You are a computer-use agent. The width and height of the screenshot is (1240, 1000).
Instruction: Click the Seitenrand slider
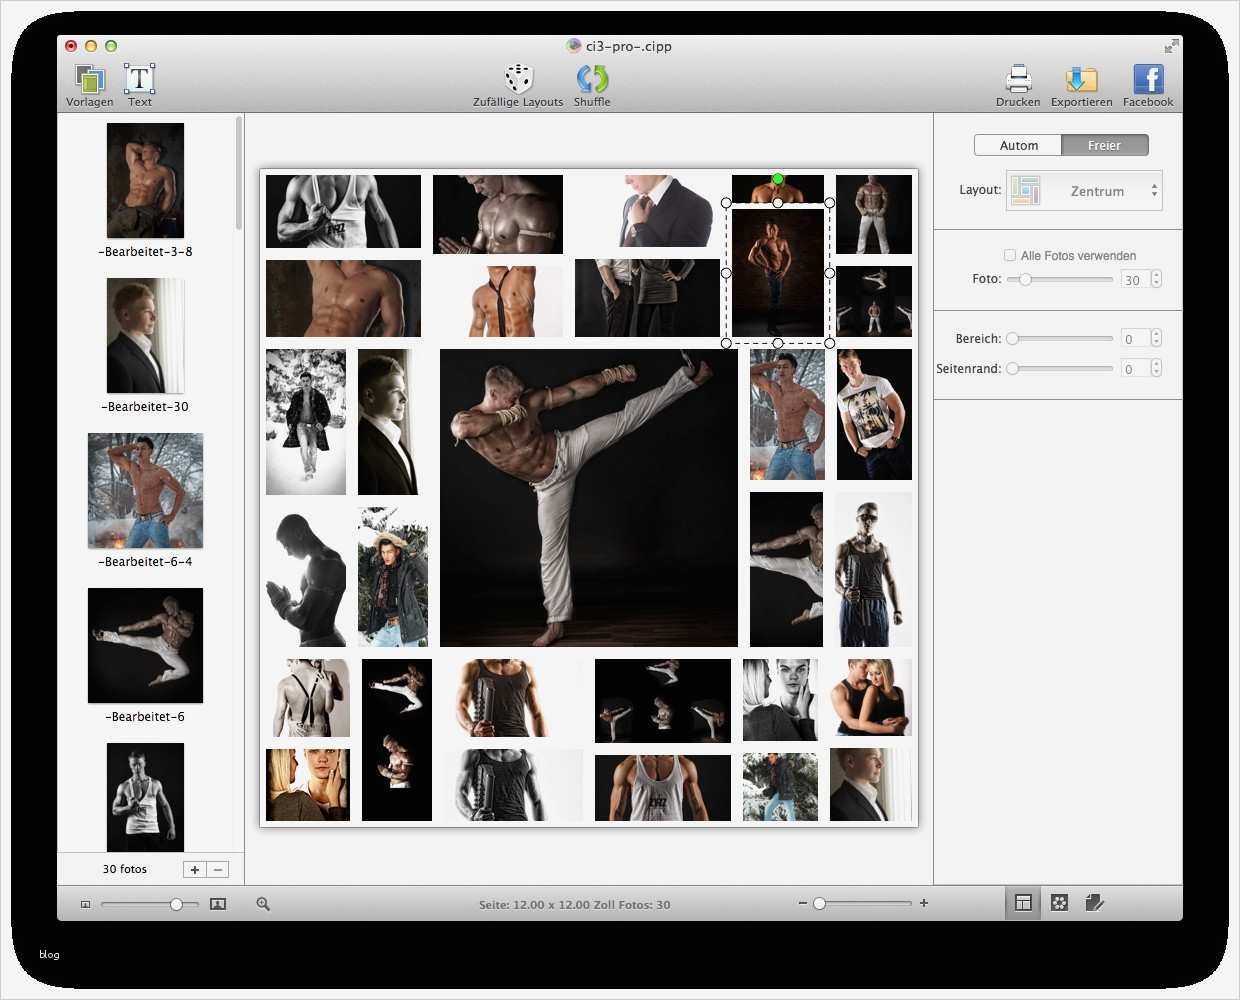pos(1062,368)
